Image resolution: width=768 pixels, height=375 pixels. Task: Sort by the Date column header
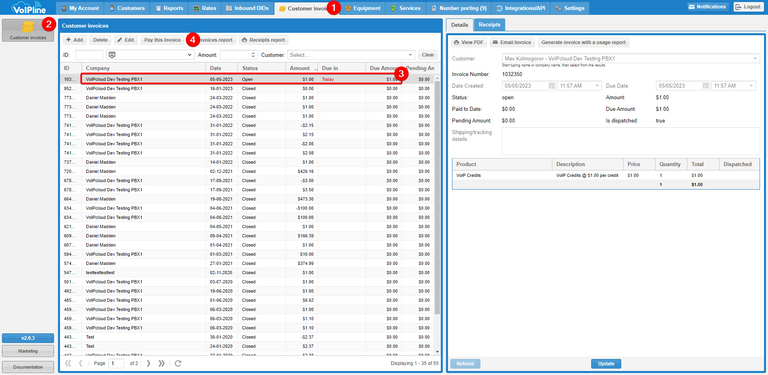click(x=222, y=68)
